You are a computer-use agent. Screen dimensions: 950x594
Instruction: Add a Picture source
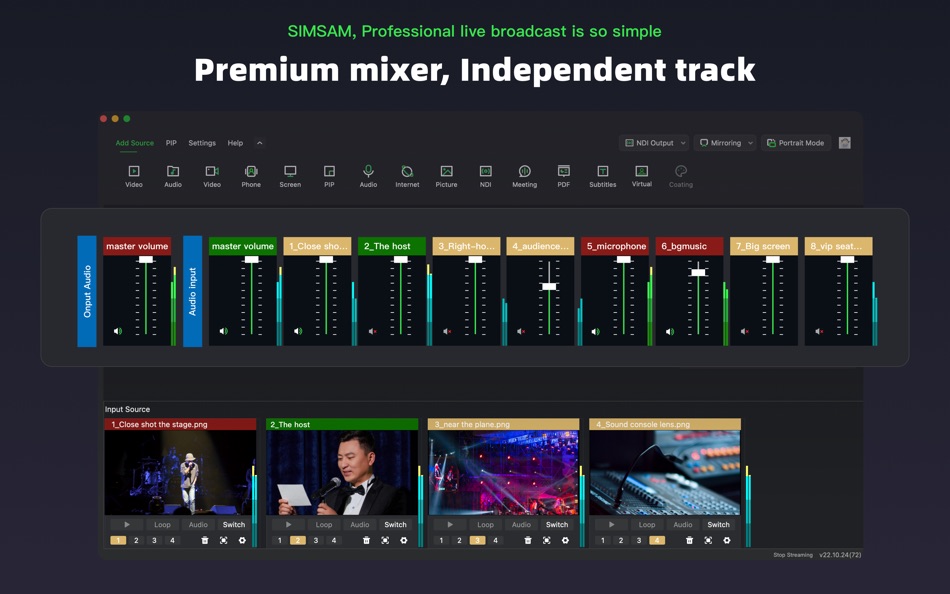447,176
